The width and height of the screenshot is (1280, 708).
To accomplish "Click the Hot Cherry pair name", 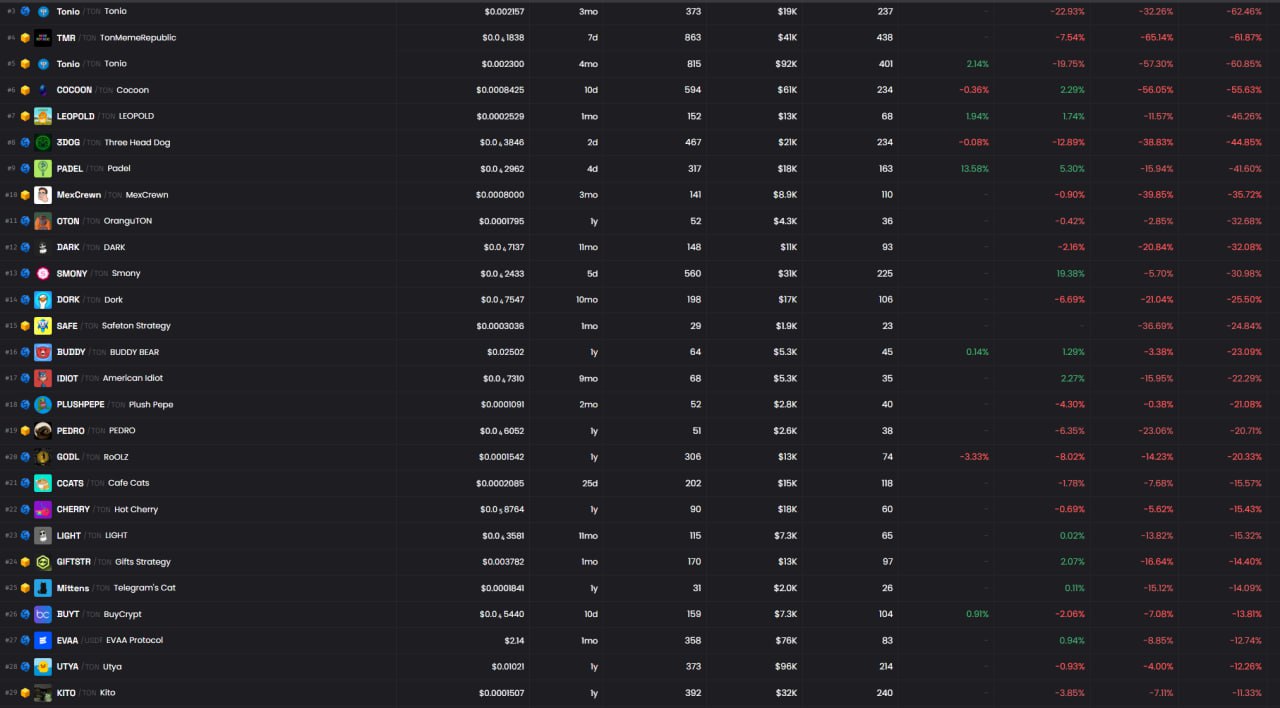I will click(136, 509).
